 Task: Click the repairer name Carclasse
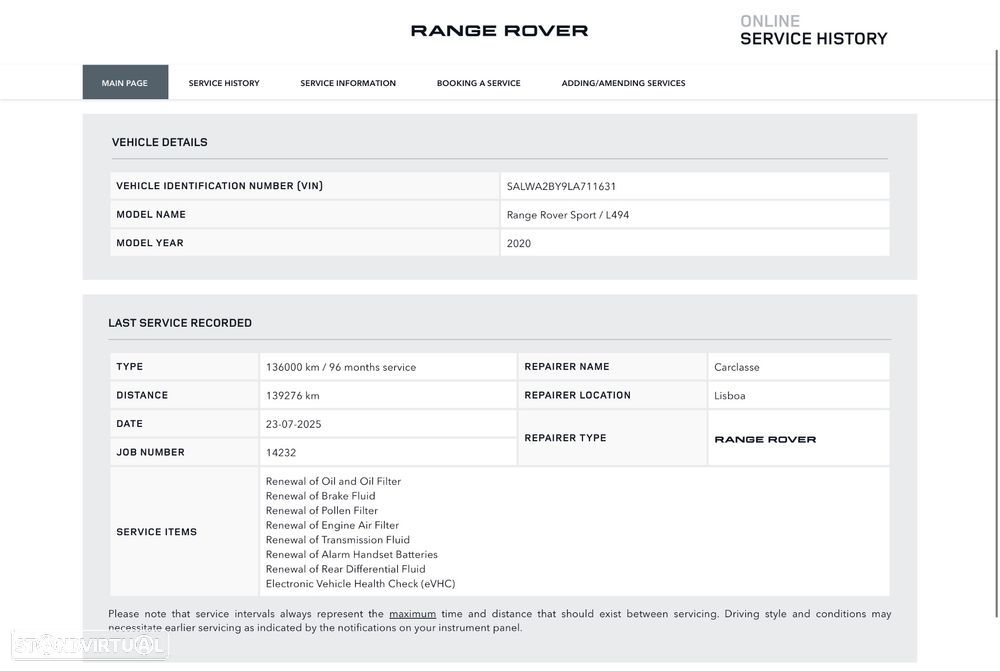(x=737, y=367)
